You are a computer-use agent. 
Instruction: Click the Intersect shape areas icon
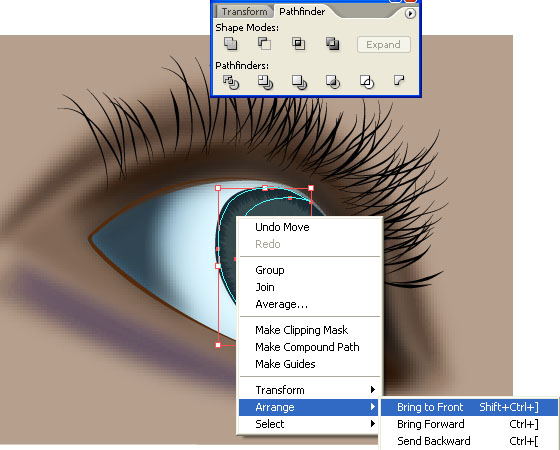[298, 44]
